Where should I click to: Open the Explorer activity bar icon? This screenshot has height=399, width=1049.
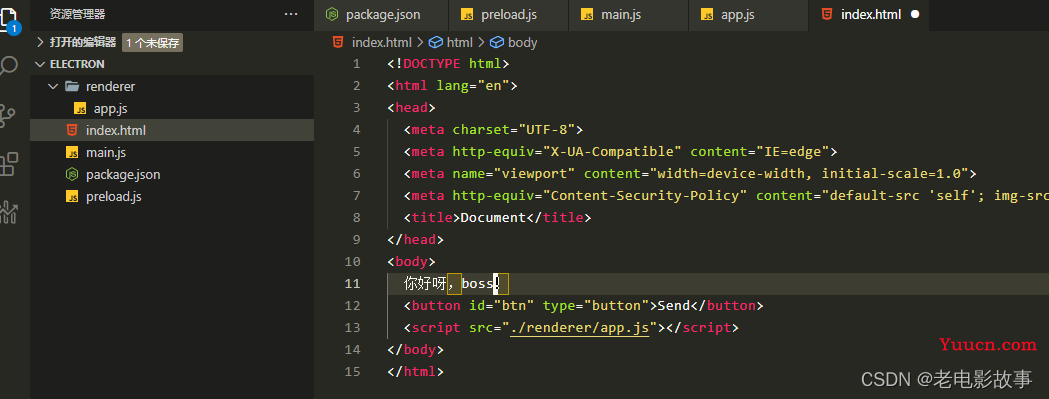coord(10,18)
